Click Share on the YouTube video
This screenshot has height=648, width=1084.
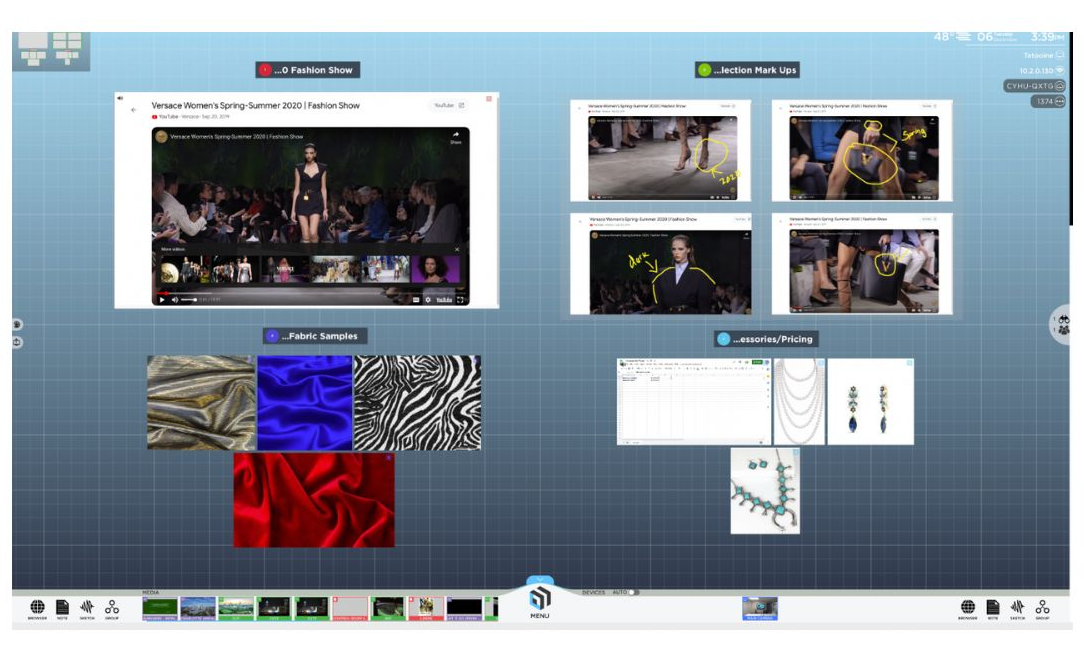[456, 137]
